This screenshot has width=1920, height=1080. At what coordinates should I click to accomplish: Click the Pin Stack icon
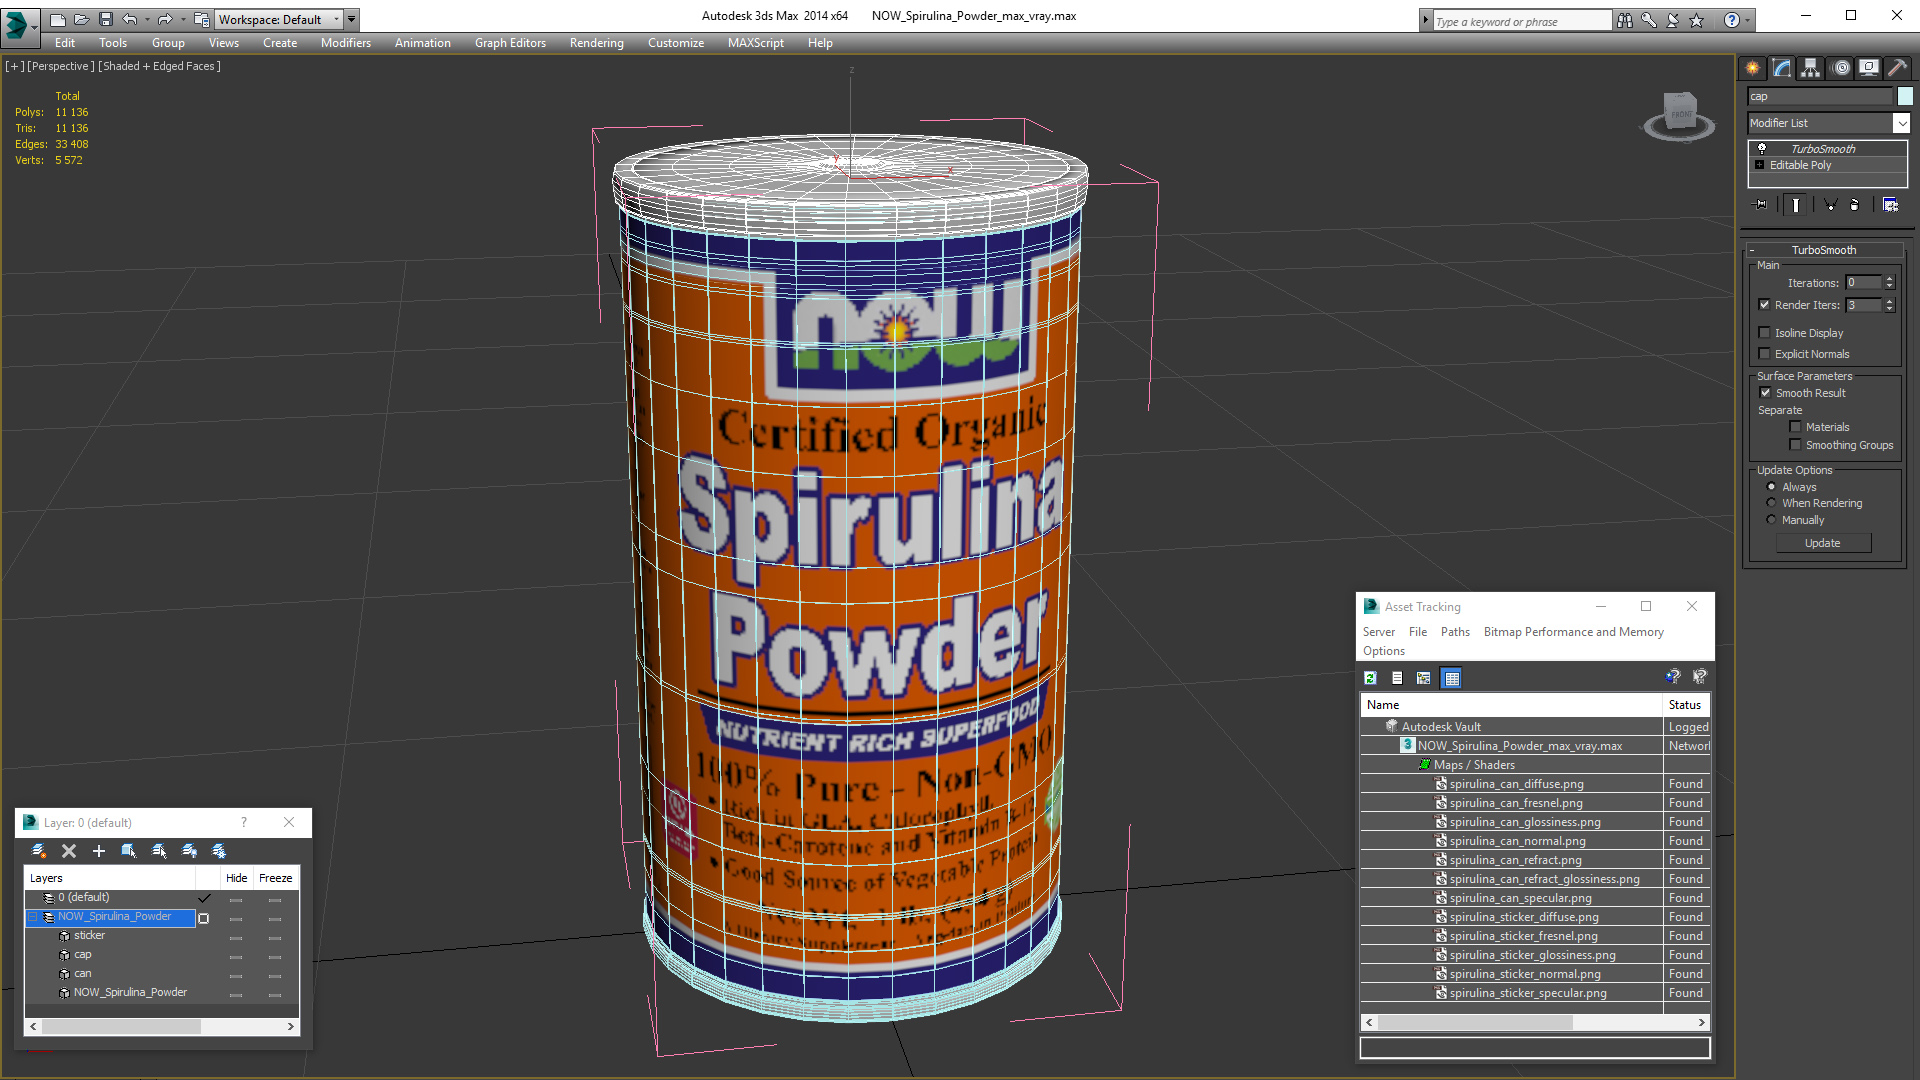point(1761,204)
